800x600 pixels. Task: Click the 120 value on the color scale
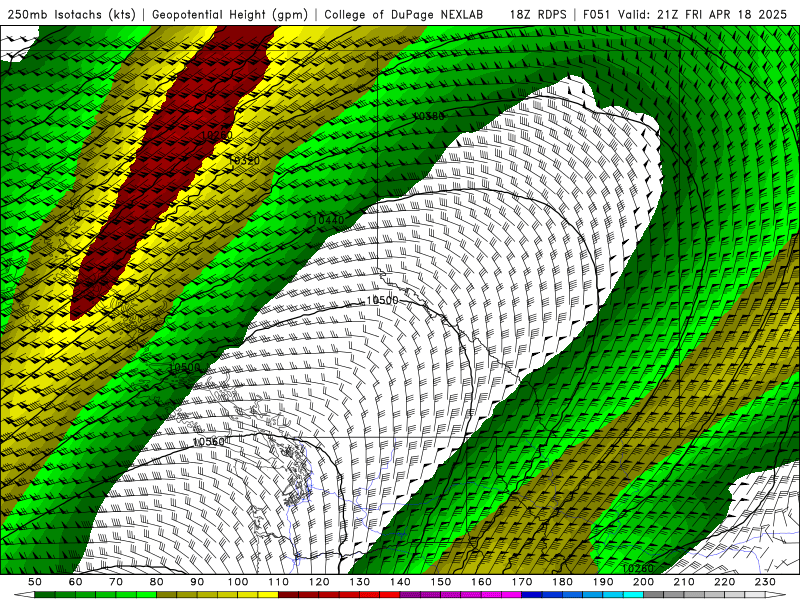tap(319, 582)
